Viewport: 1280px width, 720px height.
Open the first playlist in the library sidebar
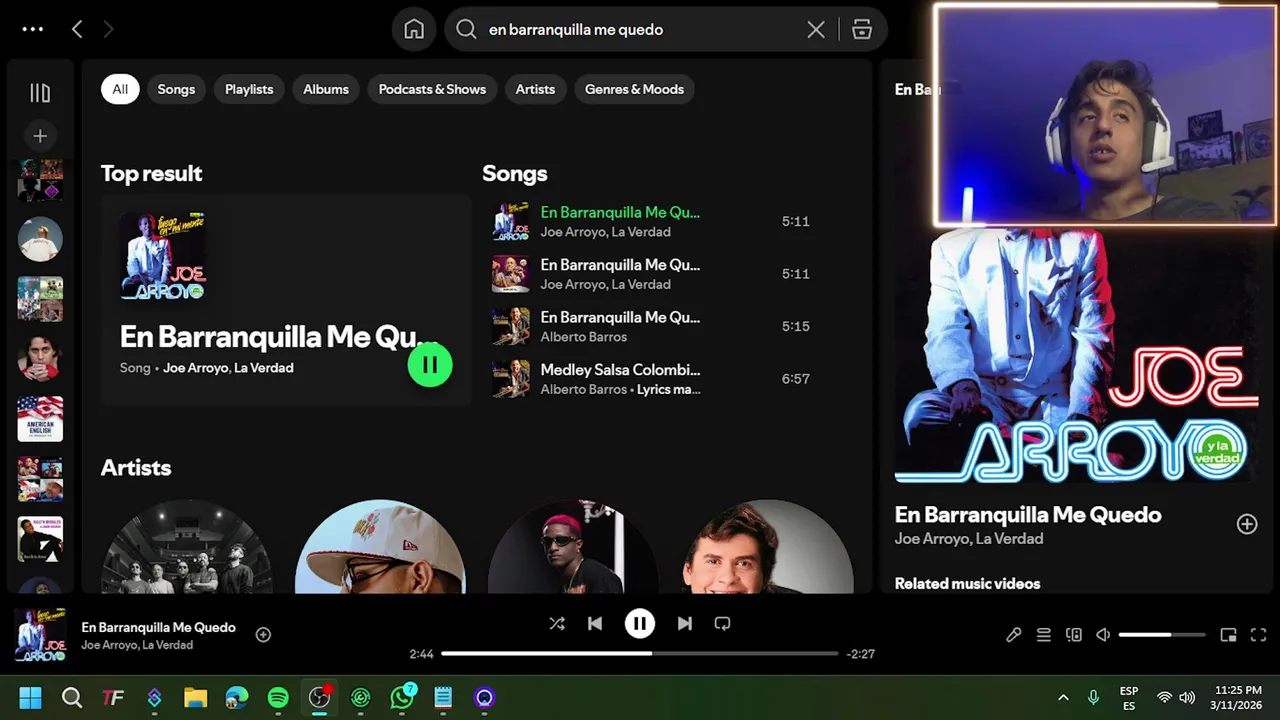click(x=40, y=180)
